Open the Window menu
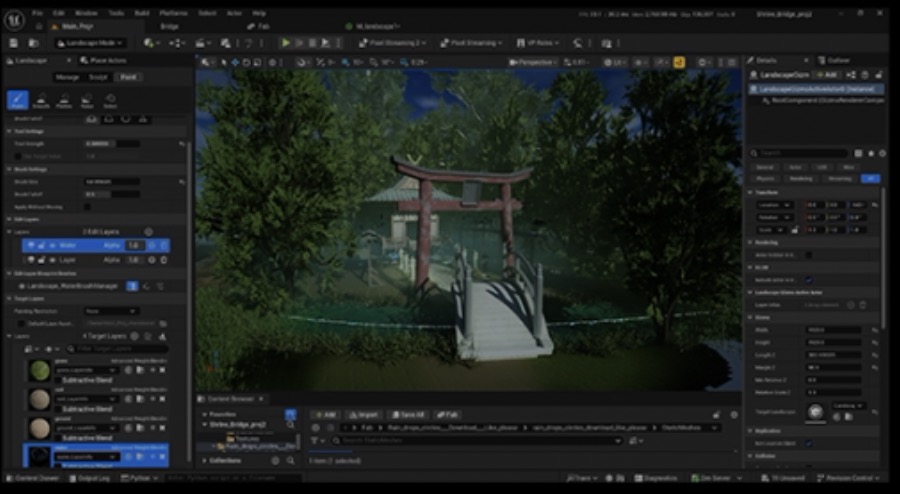The width and height of the screenshot is (900, 494). click(x=86, y=13)
